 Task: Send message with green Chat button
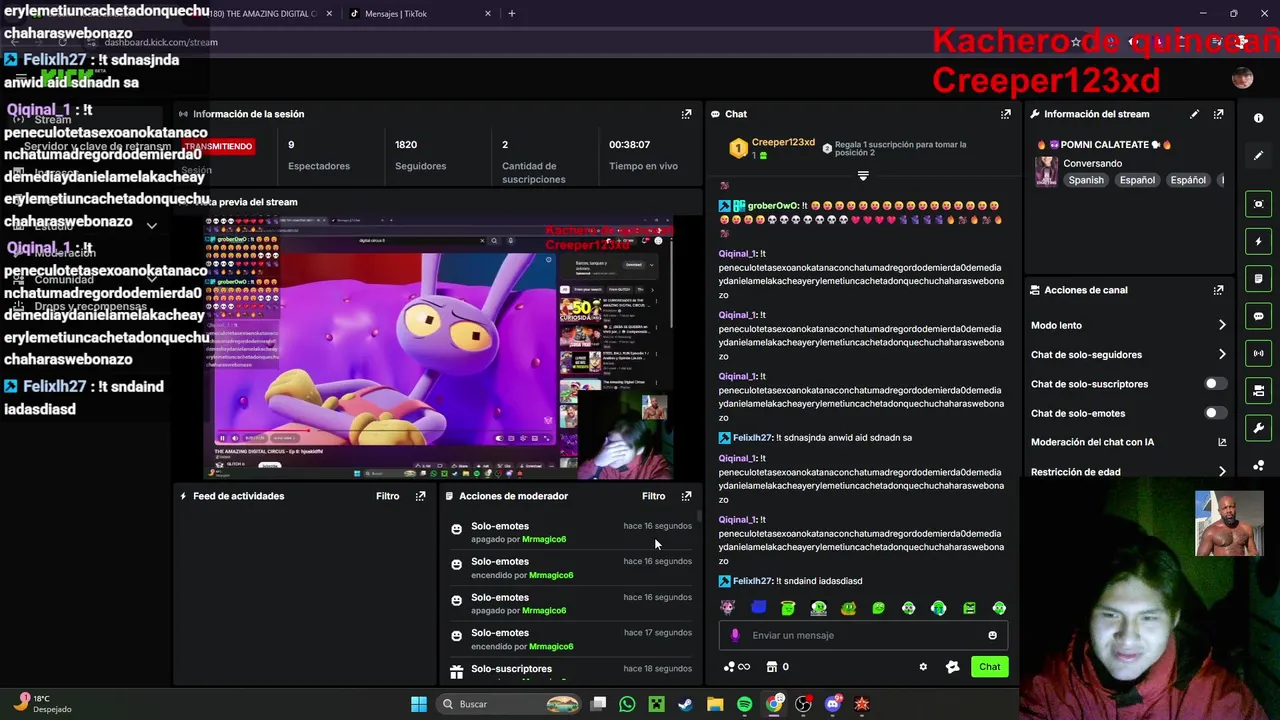pyautogui.click(x=989, y=667)
